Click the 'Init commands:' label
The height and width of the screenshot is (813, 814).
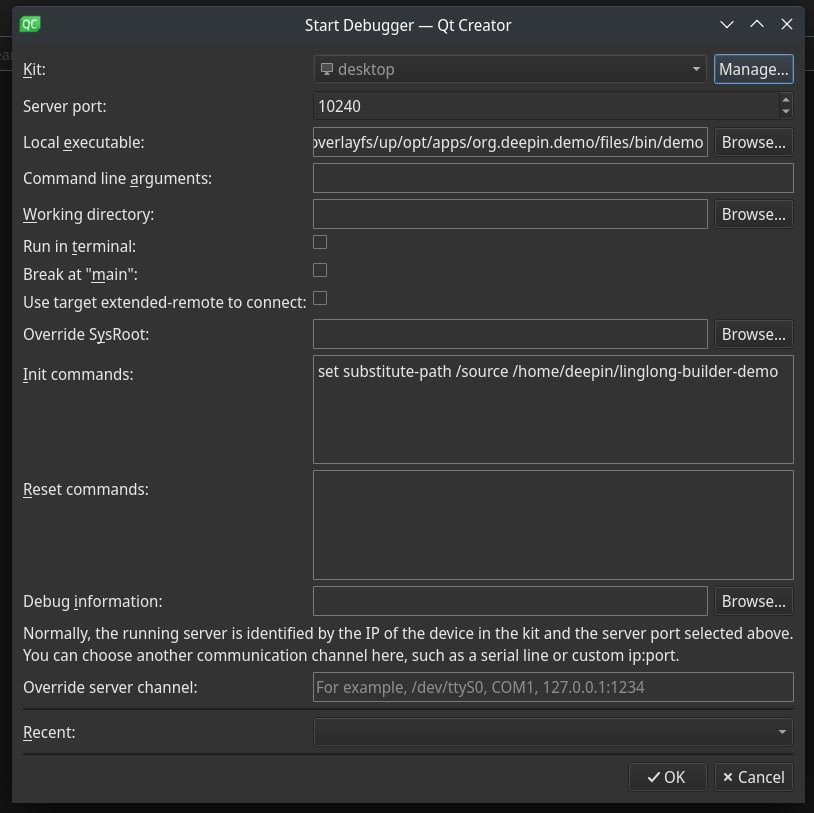(x=78, y=374)
